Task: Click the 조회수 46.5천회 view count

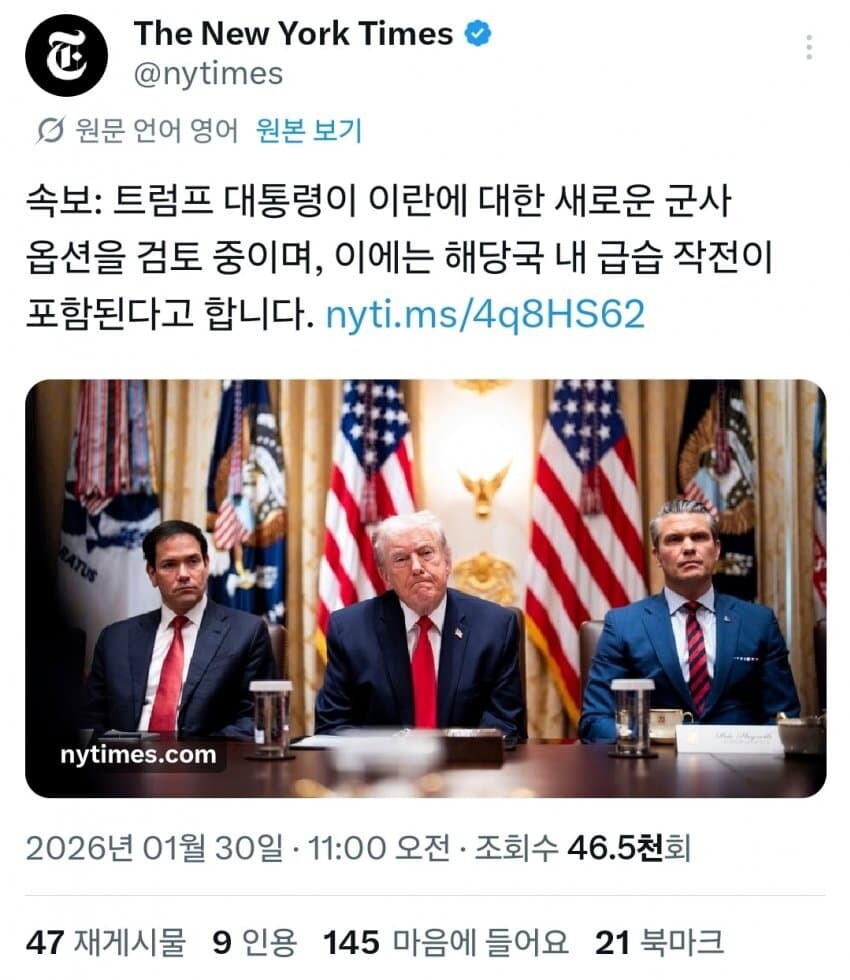Action: pyautogui.click(x=582, y=848)
